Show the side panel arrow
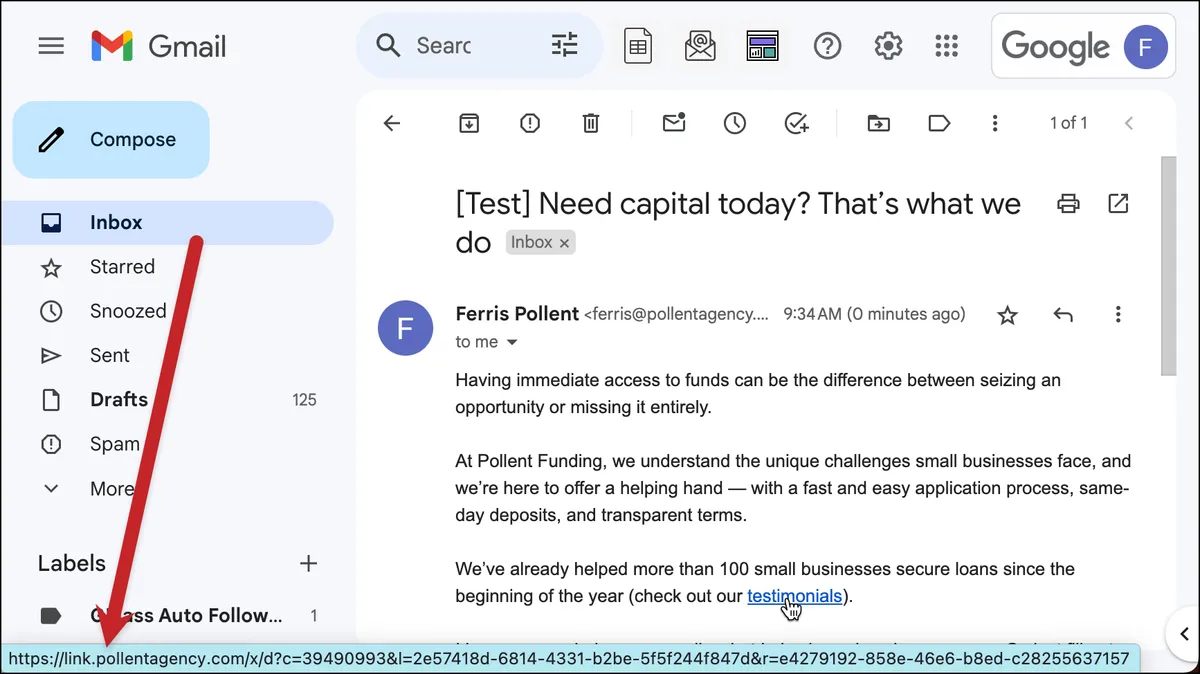Viewport: 1200px width, 674px height. tap(1184, 633)
